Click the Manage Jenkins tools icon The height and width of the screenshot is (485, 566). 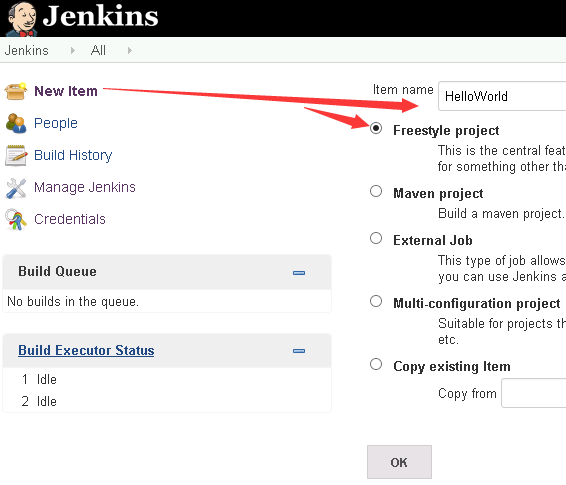click(x=16, y=188)
